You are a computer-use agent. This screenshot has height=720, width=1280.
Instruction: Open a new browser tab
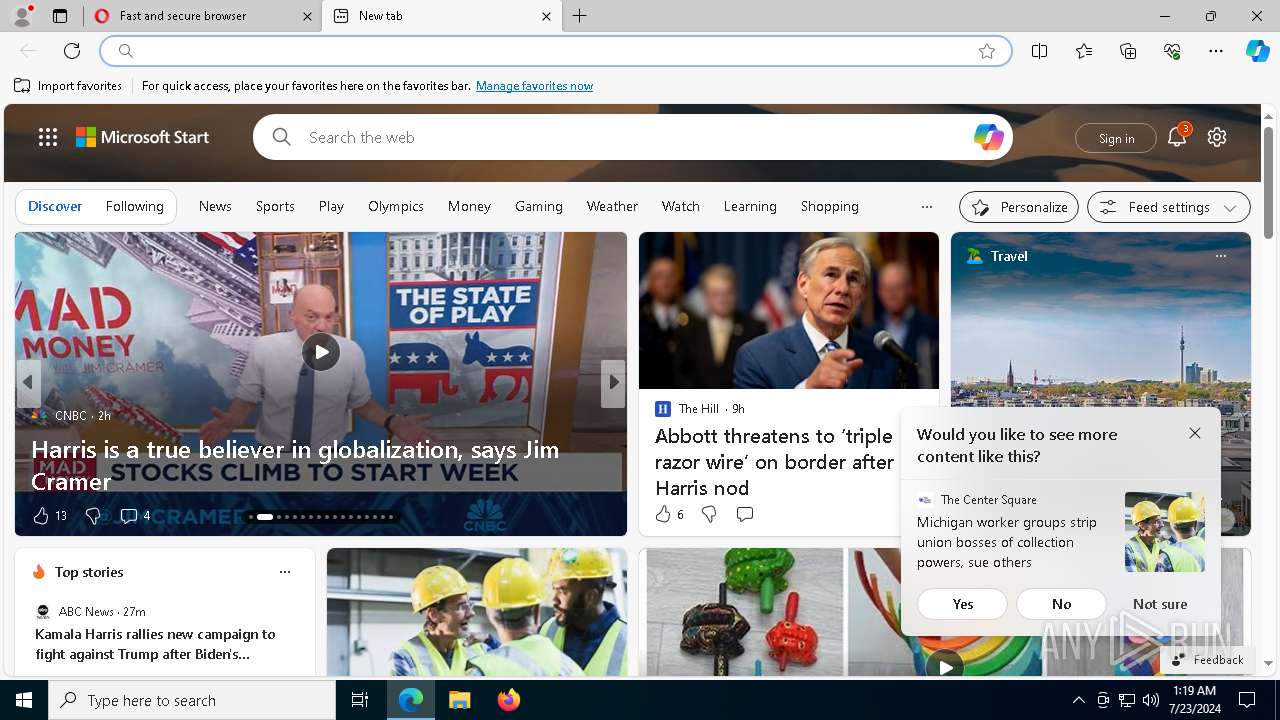[x=580, y=16]
